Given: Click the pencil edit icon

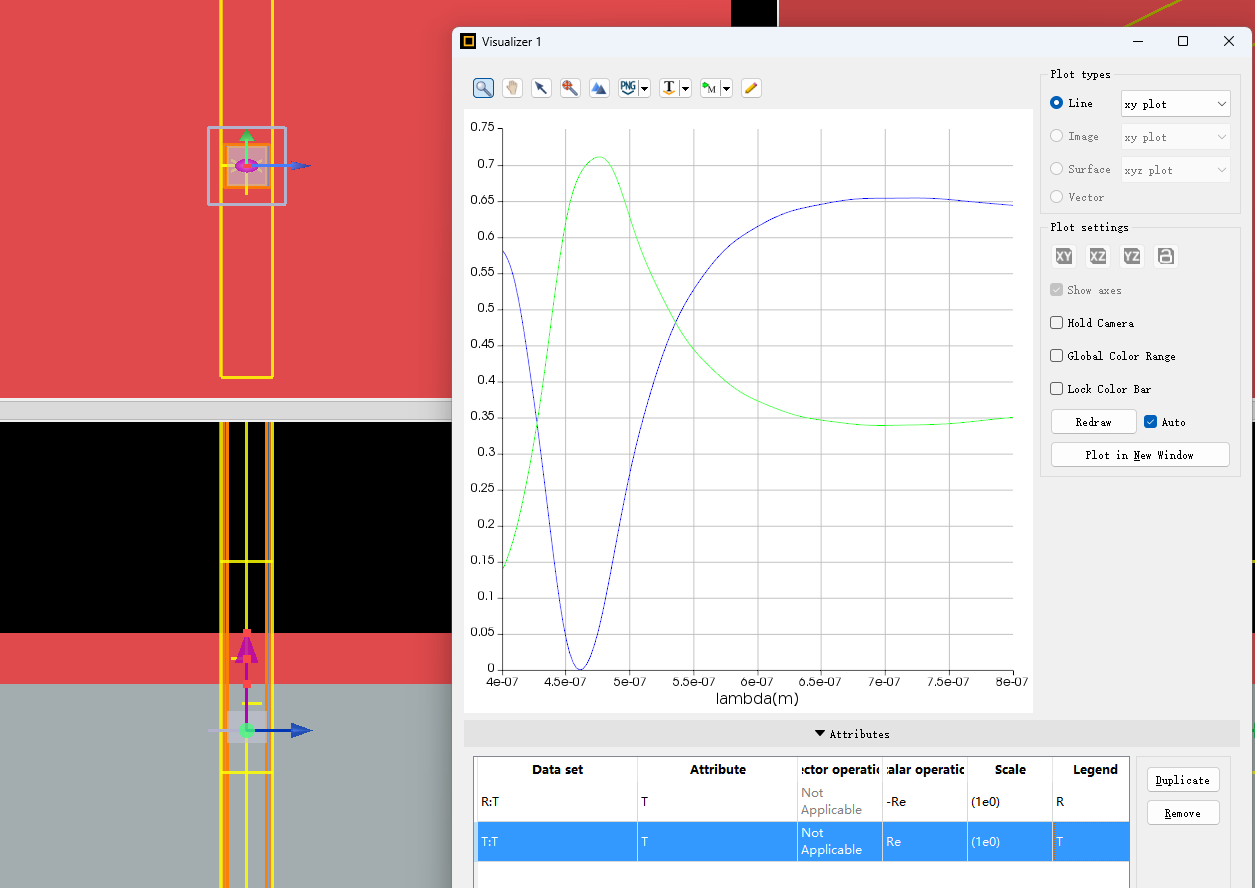Looking at the screenshot, I should [752, 88].
